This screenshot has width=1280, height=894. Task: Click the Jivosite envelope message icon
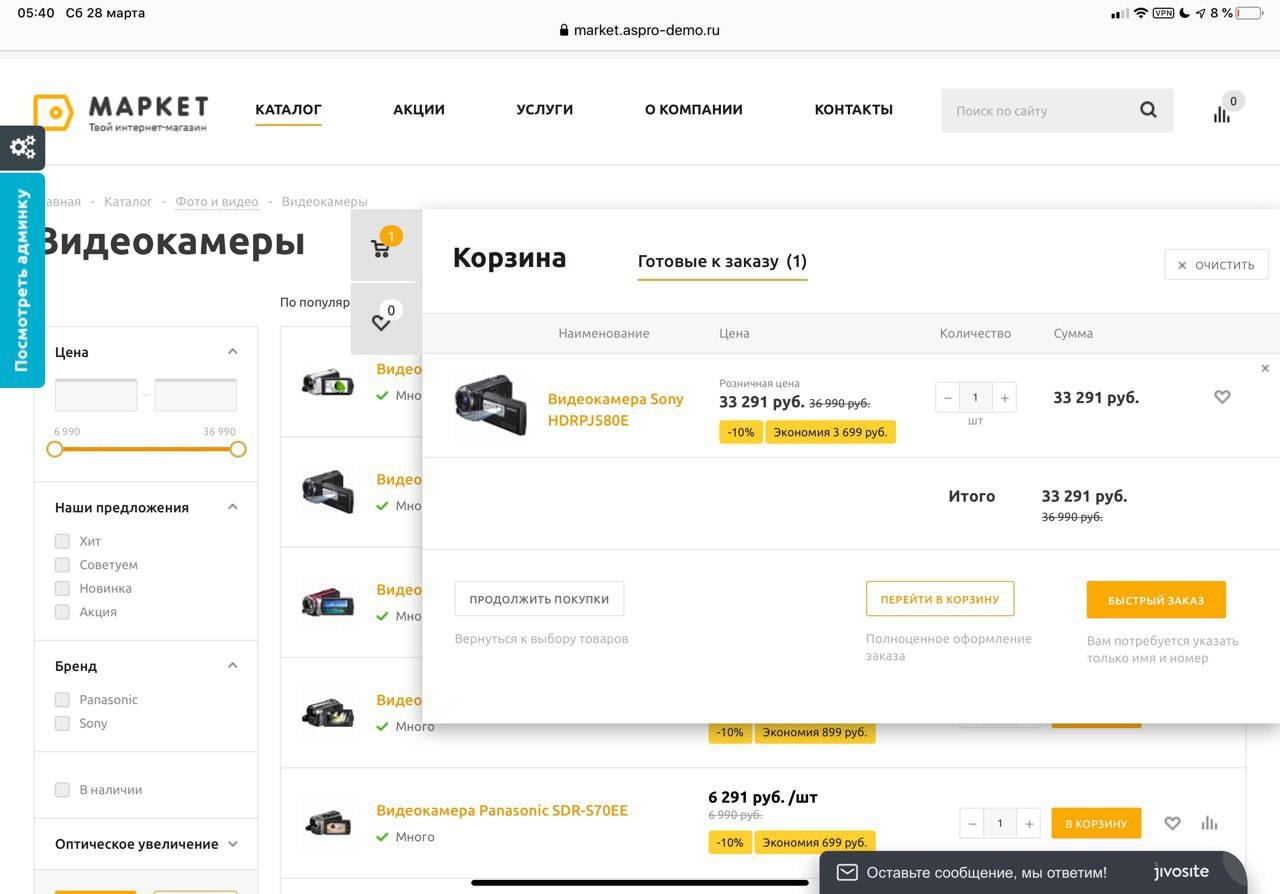click(847, 872)
